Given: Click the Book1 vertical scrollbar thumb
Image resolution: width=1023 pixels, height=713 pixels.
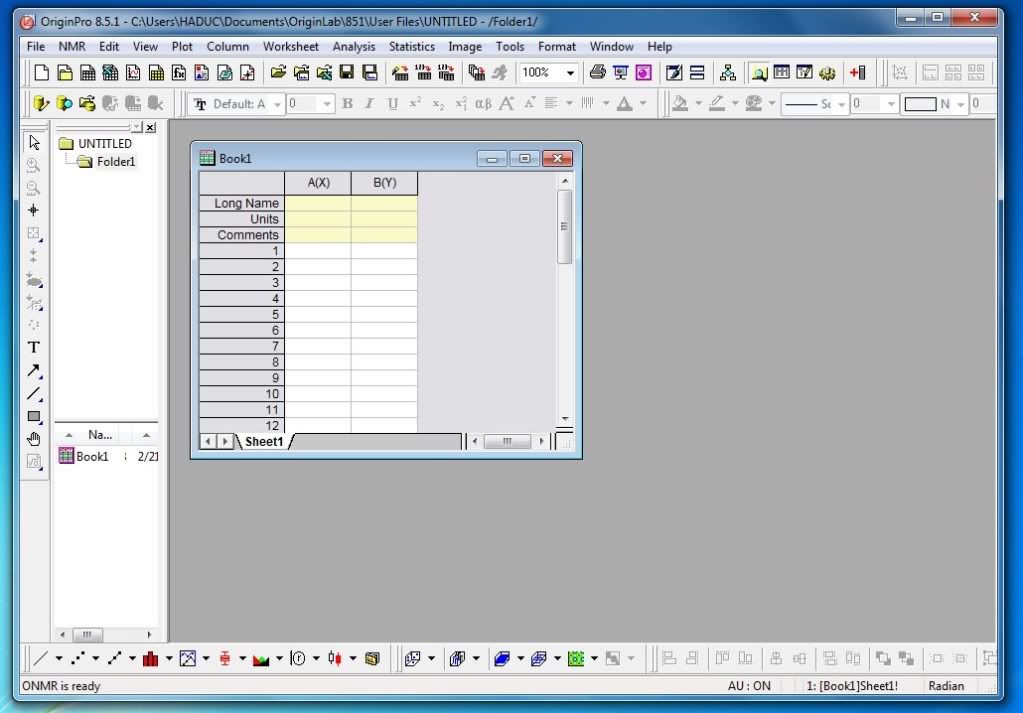Looking at the screenshot, I should pyautogui.click(x=564, y=226).
